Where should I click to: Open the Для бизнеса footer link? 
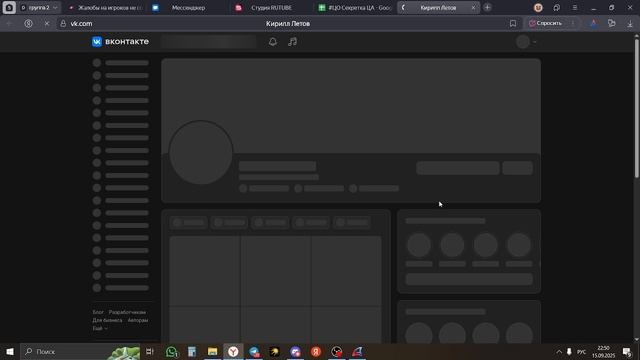click(x=107, y=320)
